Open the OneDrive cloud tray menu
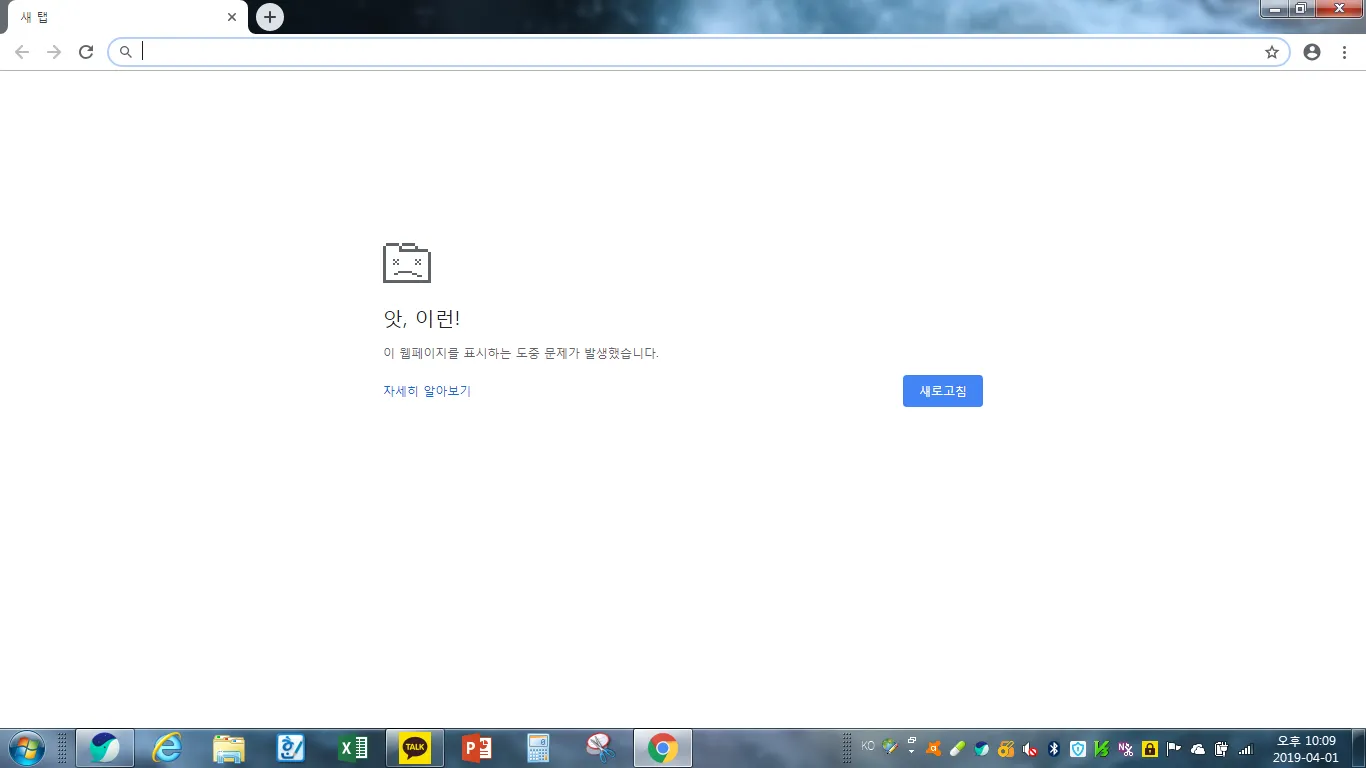Viewport: 1366px width, 768px height. click(x=1198, y=747)
